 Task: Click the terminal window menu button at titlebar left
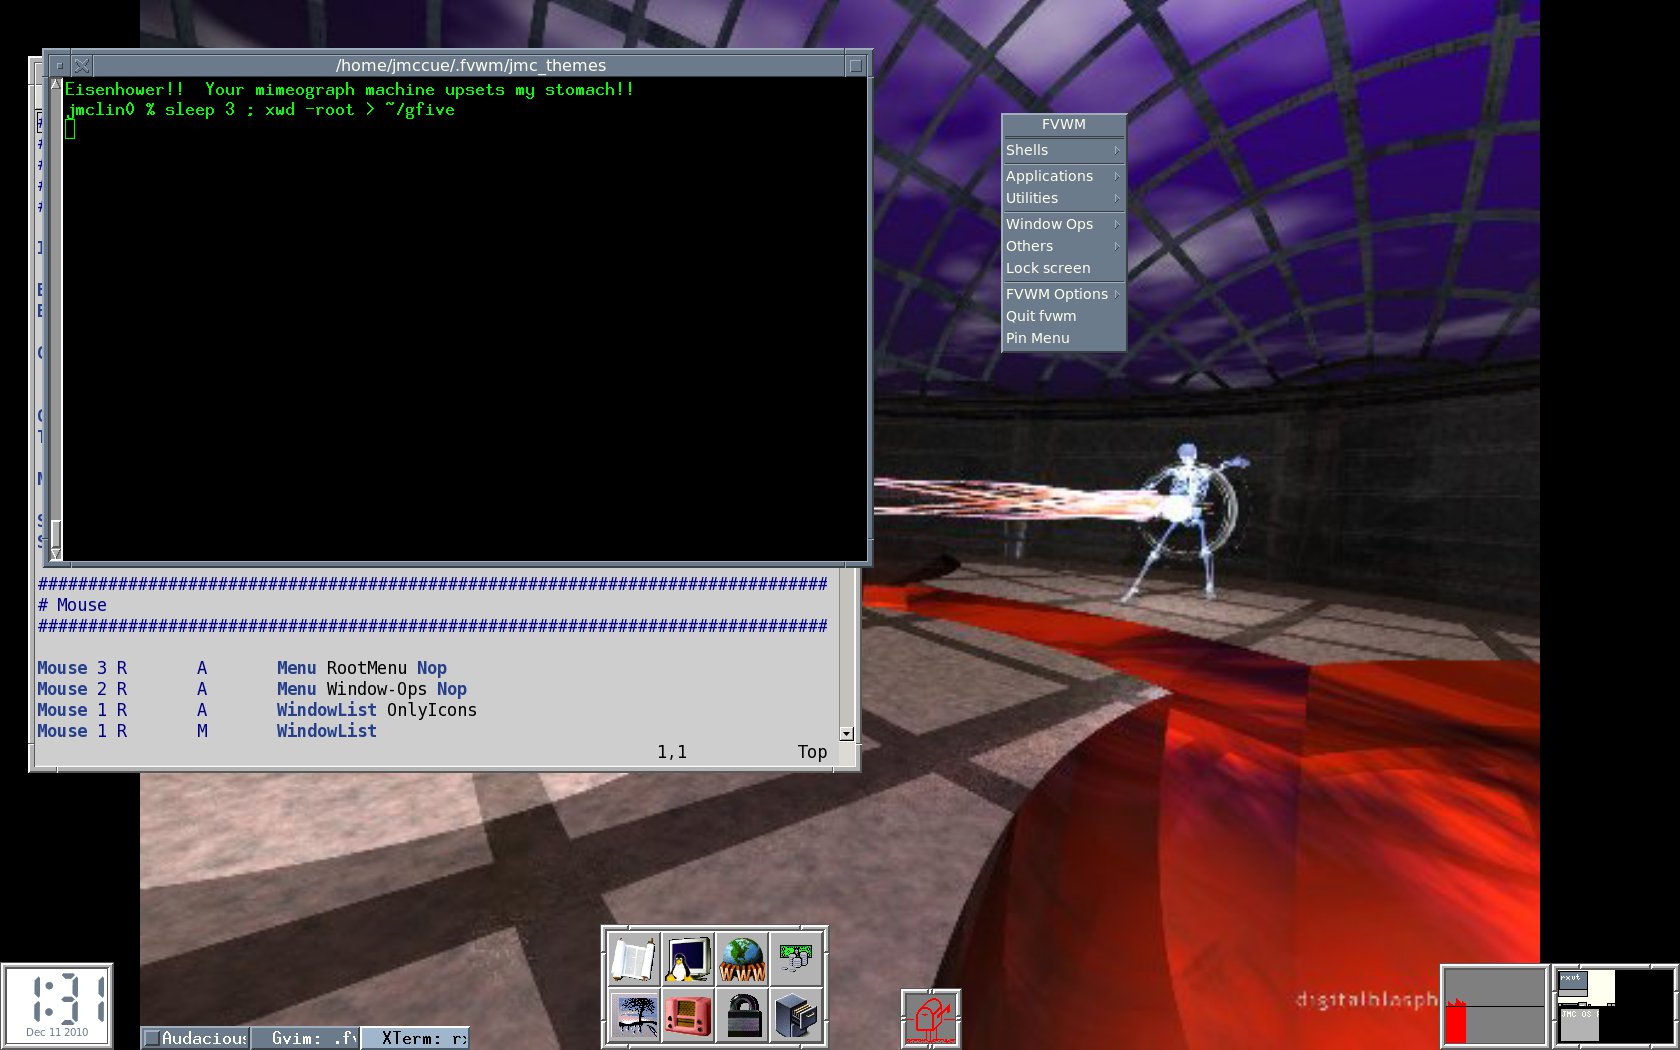(59, 65)
